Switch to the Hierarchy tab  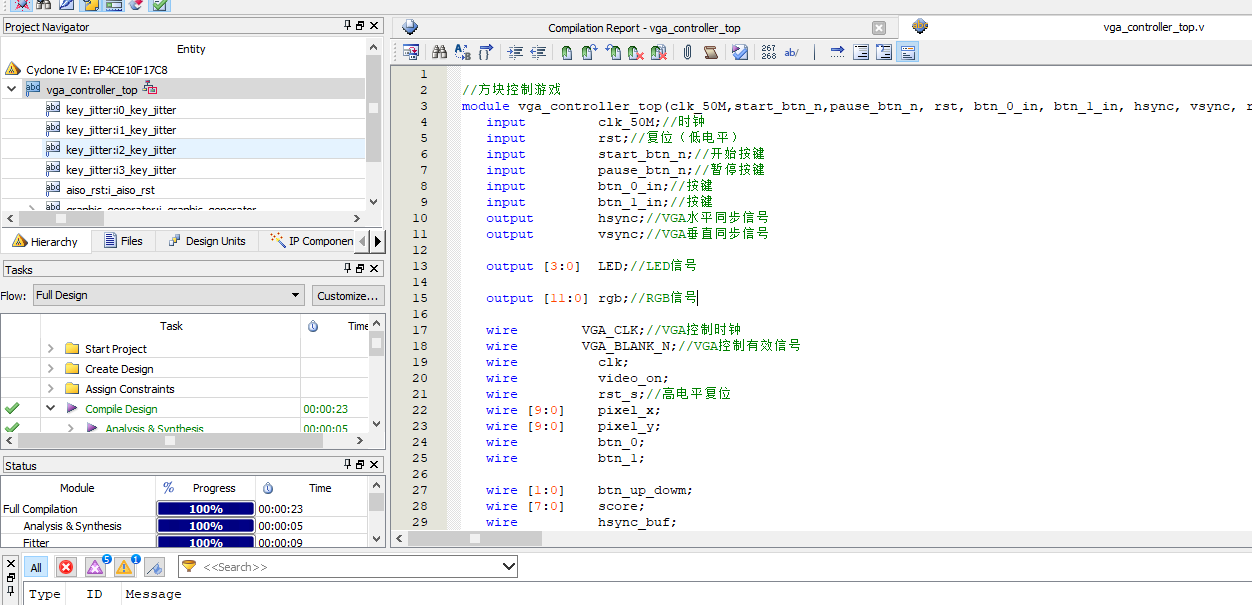(45, 241)
